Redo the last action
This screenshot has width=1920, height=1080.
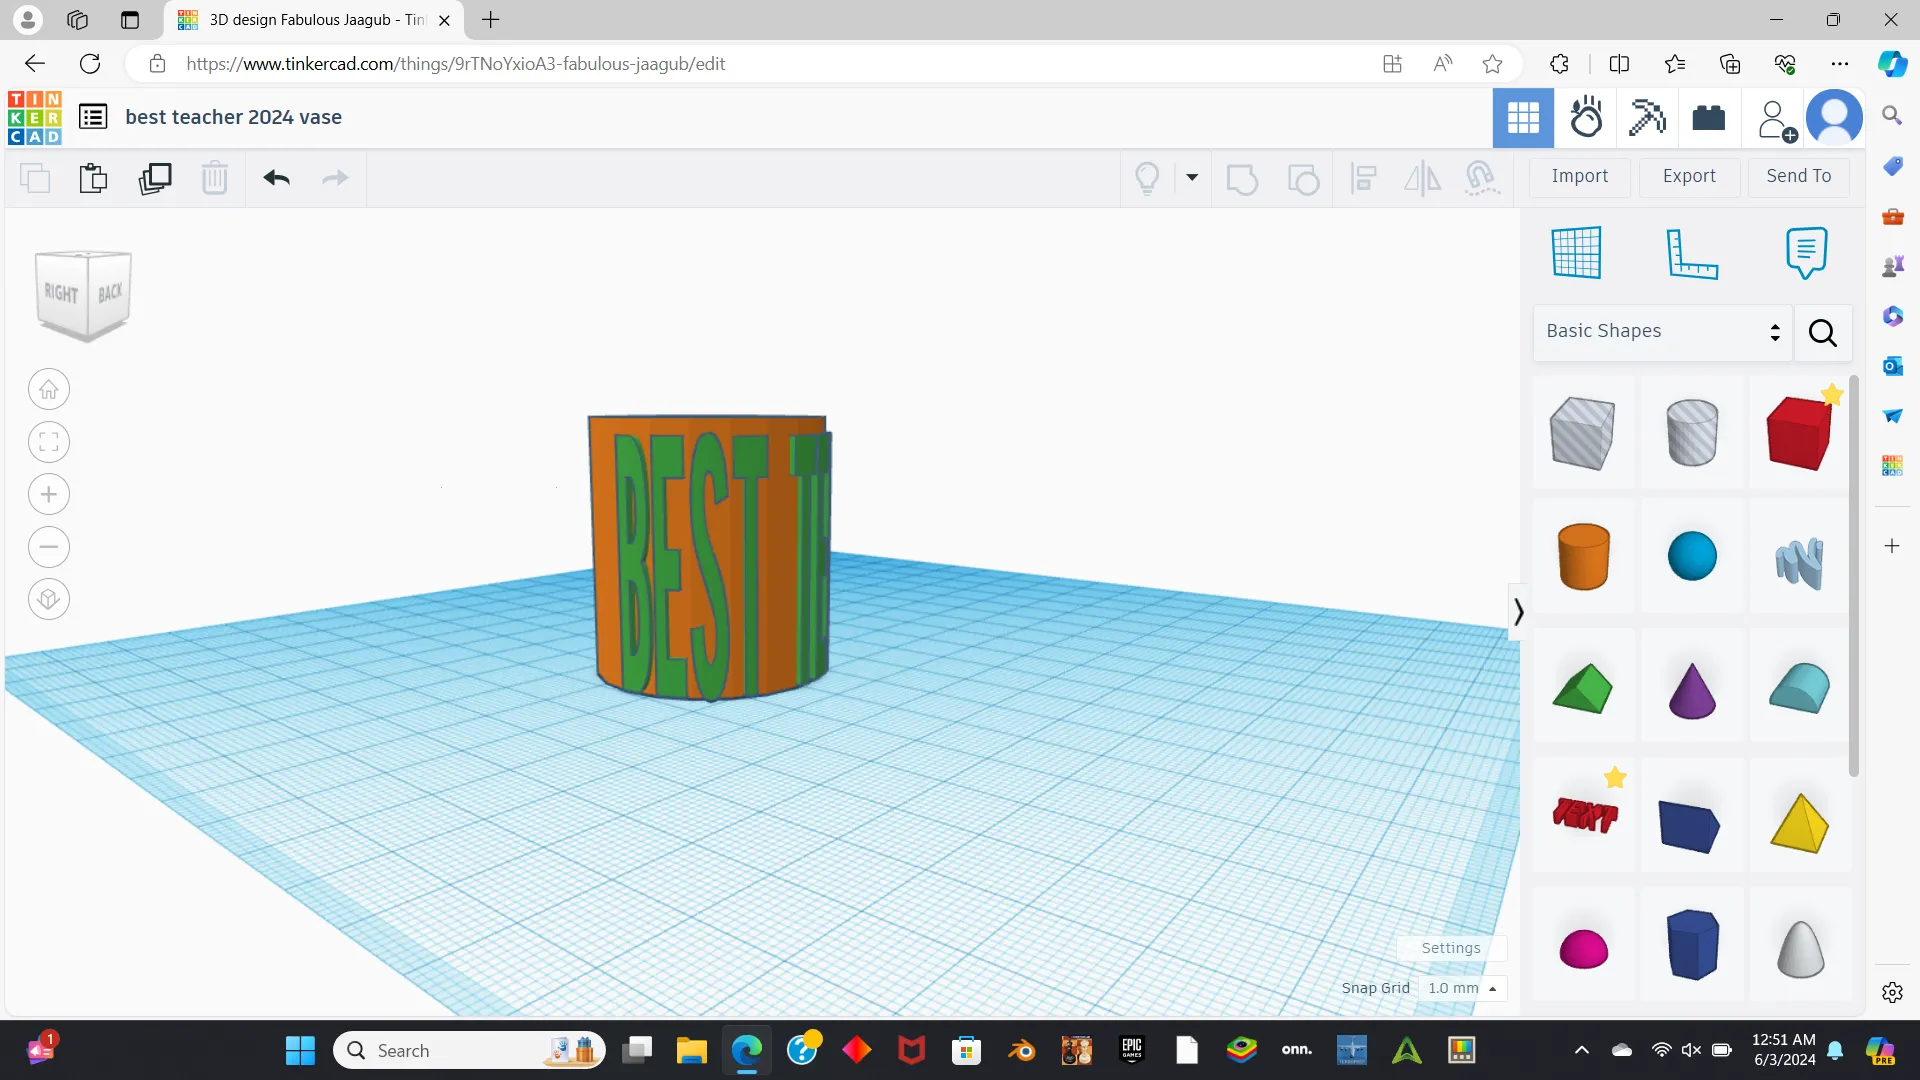pos(335,178)
